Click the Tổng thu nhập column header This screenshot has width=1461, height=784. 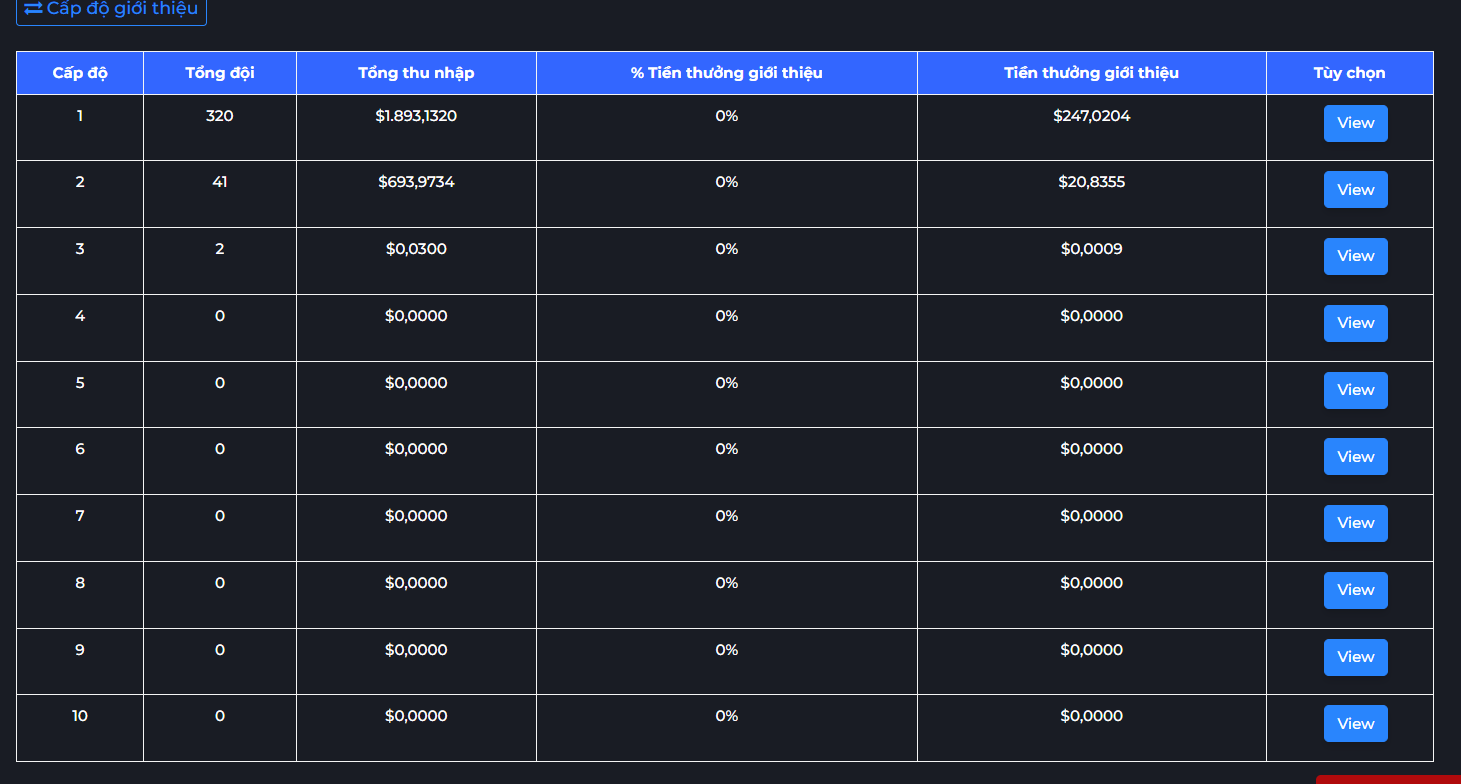[x=416, y=73]
